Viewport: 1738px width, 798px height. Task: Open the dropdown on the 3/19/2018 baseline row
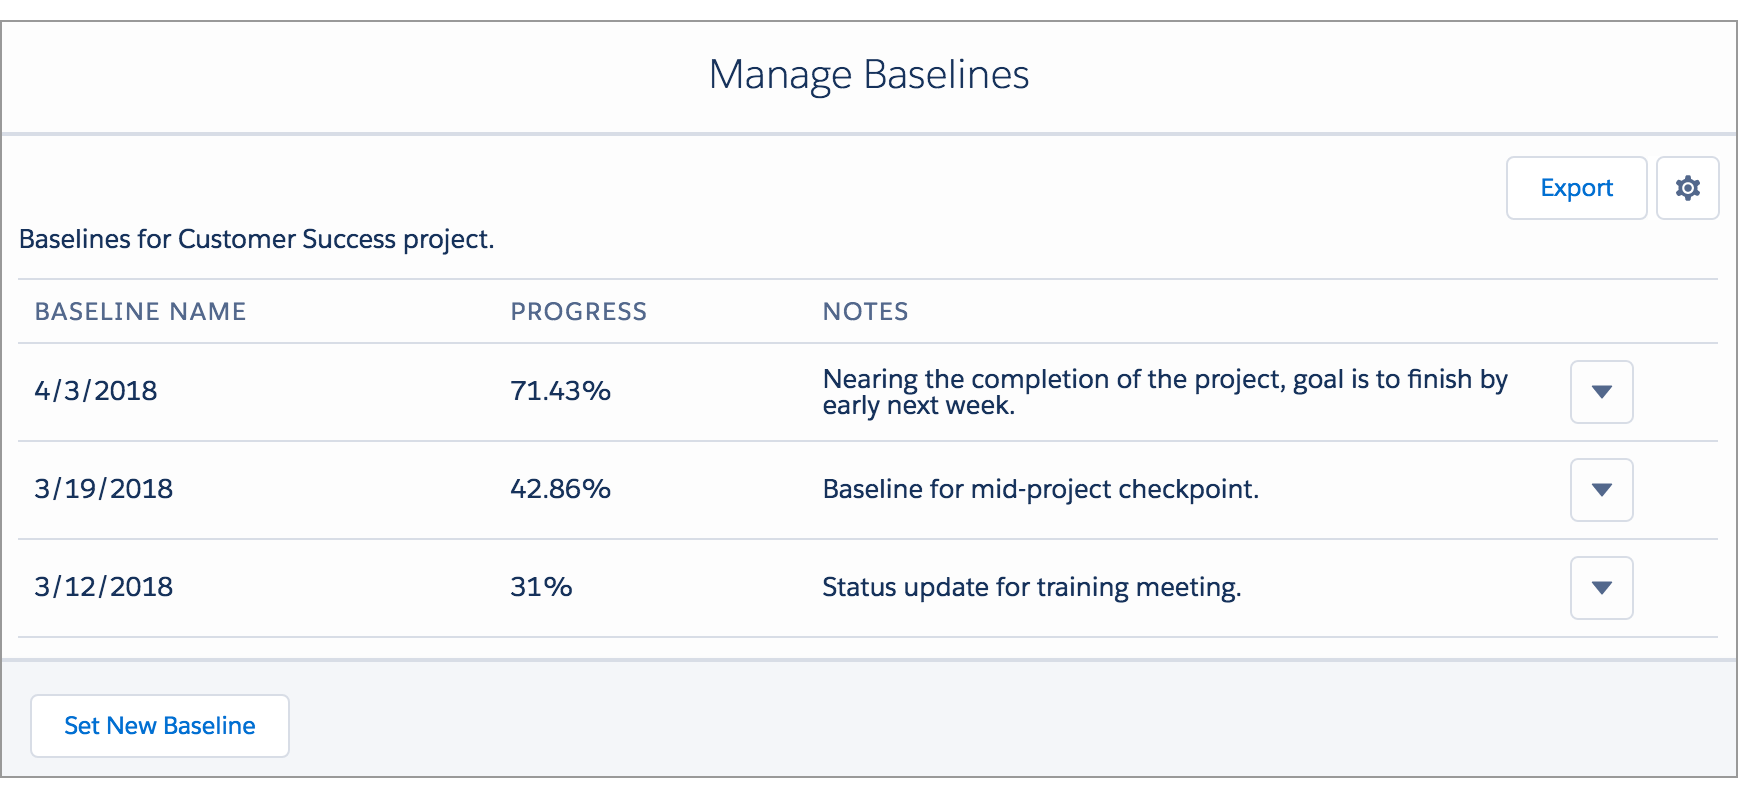(x=1601, y=490)
